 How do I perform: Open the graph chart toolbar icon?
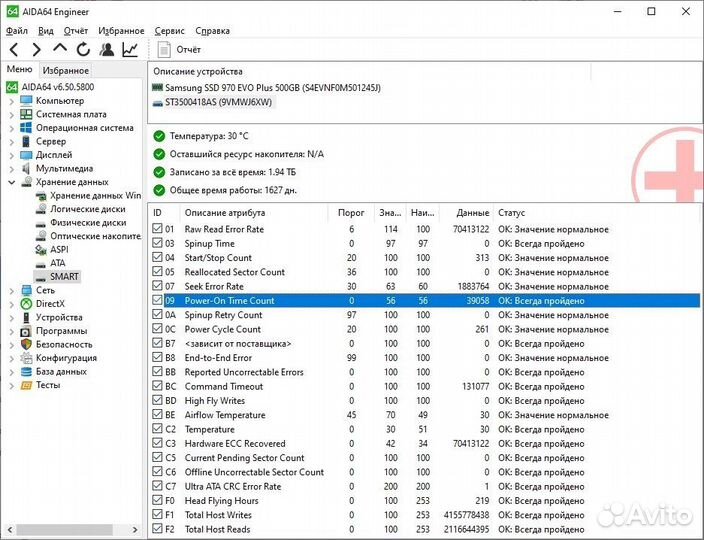130,49
